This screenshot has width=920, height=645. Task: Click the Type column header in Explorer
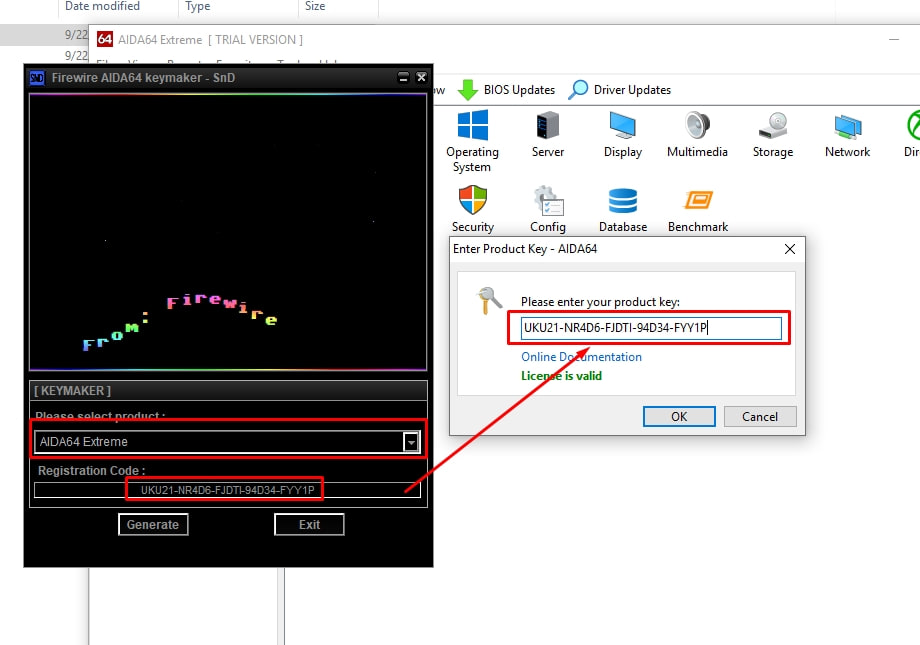[198, 6]
